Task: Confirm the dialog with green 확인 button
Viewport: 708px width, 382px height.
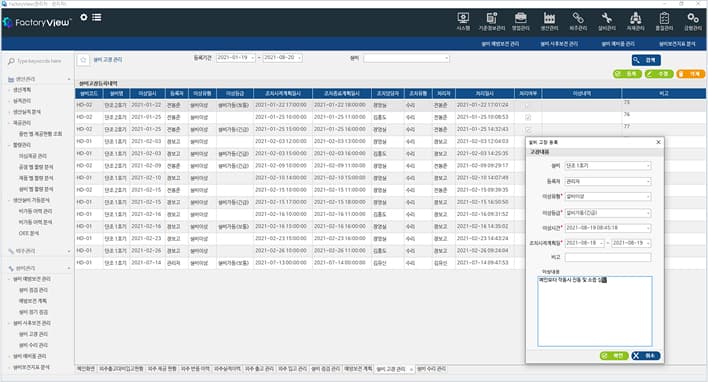Action: click(614, 356)
